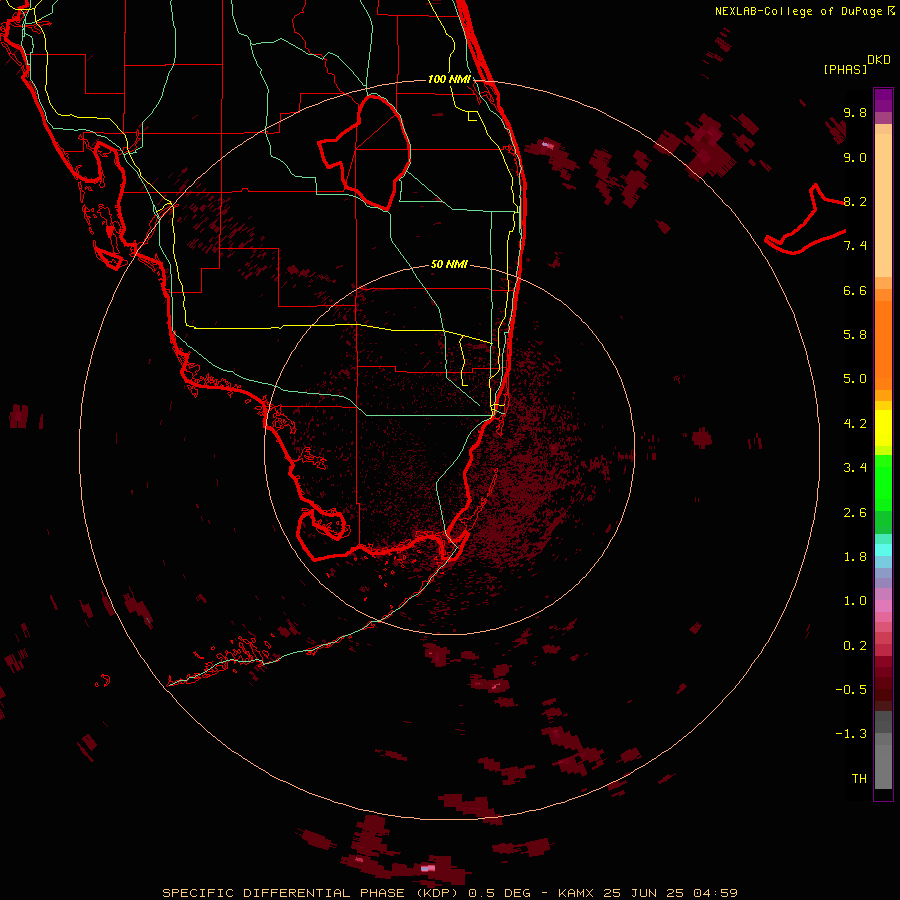Select the 5.0 scale label

pyautogui.click(x=855, y=379)
